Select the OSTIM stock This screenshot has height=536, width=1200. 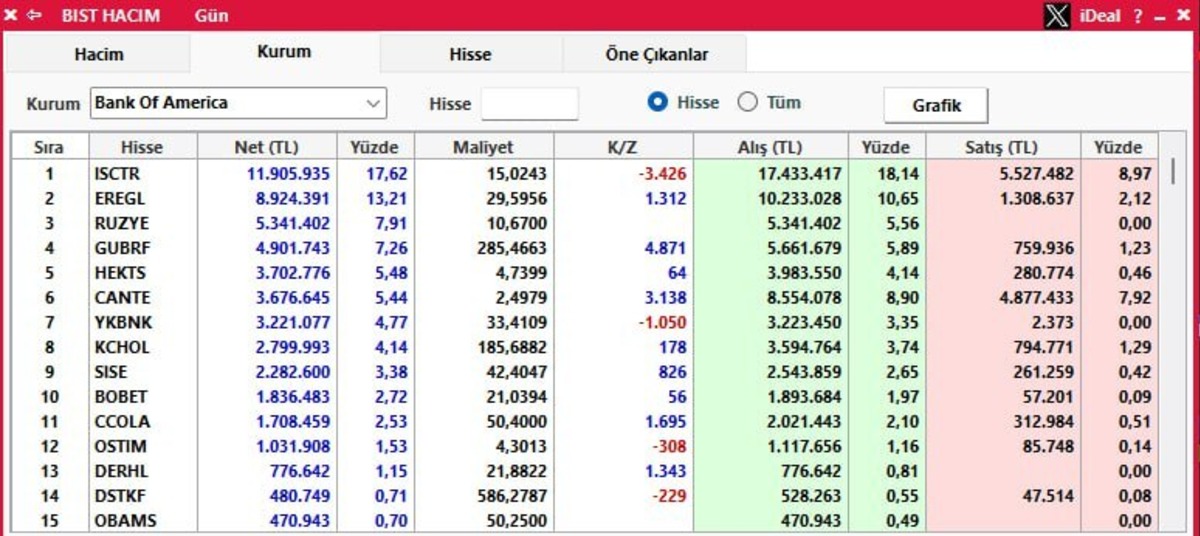point(120,446)
